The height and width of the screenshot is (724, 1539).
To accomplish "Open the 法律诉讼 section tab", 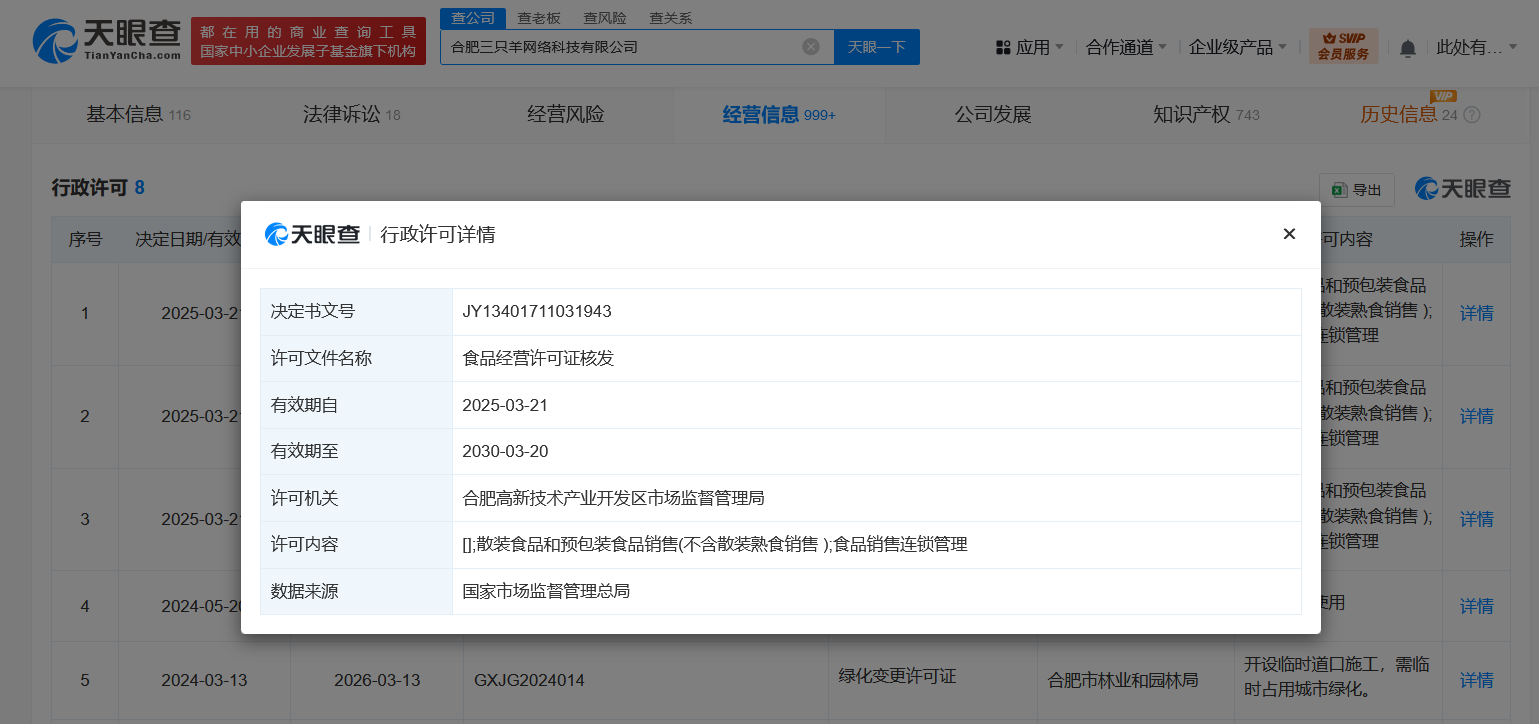I will [x=352, y=114].
